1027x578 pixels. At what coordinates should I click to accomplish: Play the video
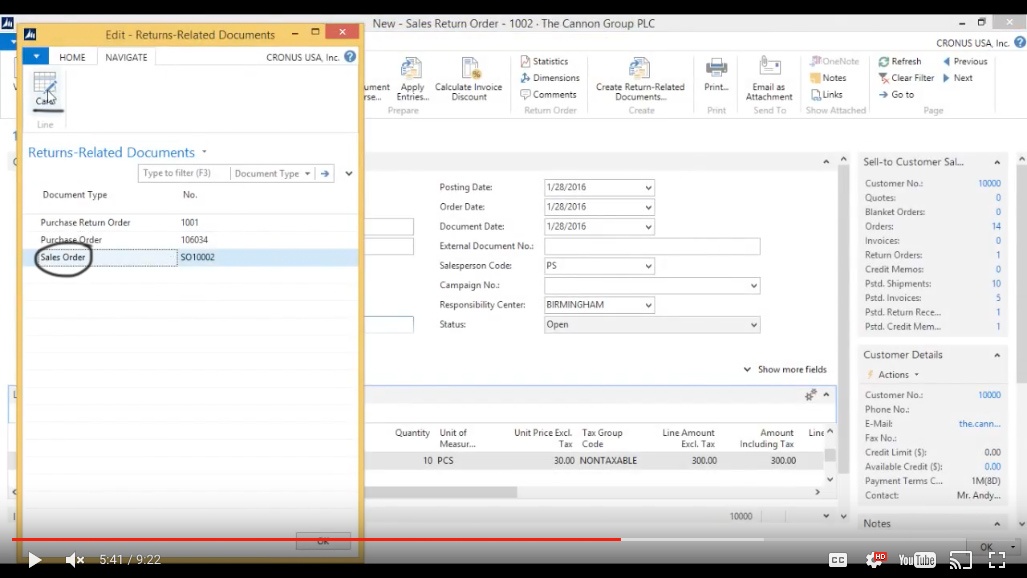point(34,560)
